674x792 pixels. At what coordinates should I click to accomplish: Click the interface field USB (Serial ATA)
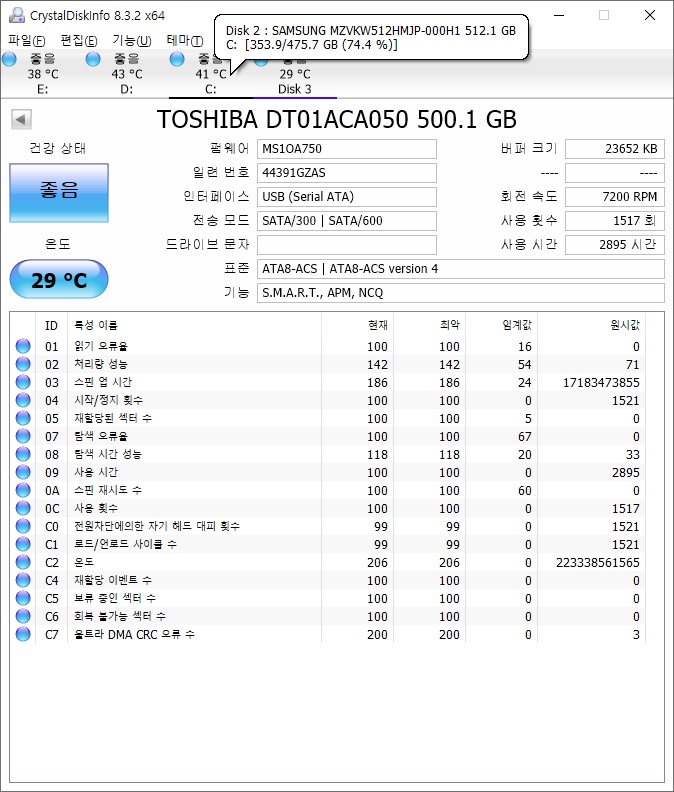[347, 196]
